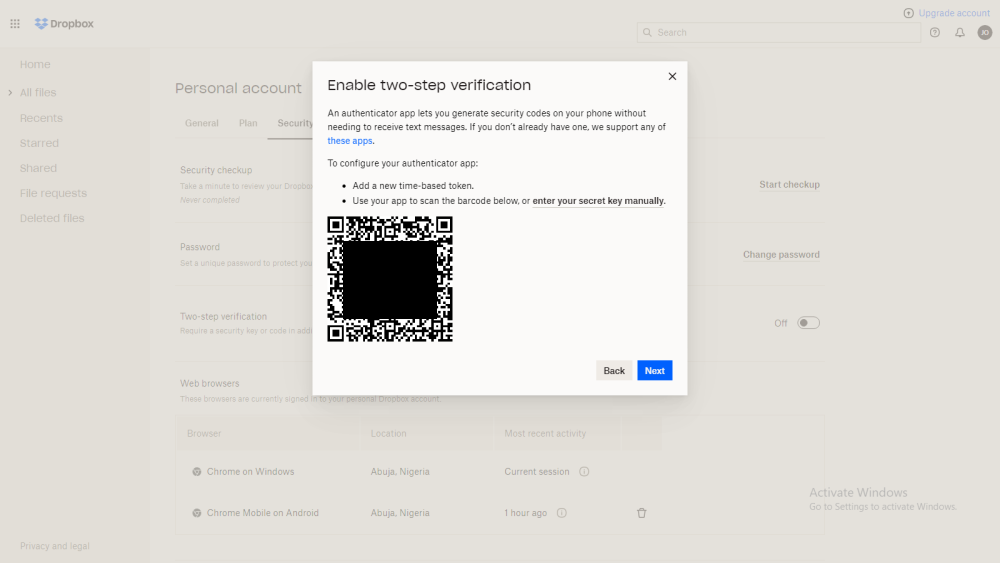
Task: Open the notifications bell
Action: click(959, 33)
